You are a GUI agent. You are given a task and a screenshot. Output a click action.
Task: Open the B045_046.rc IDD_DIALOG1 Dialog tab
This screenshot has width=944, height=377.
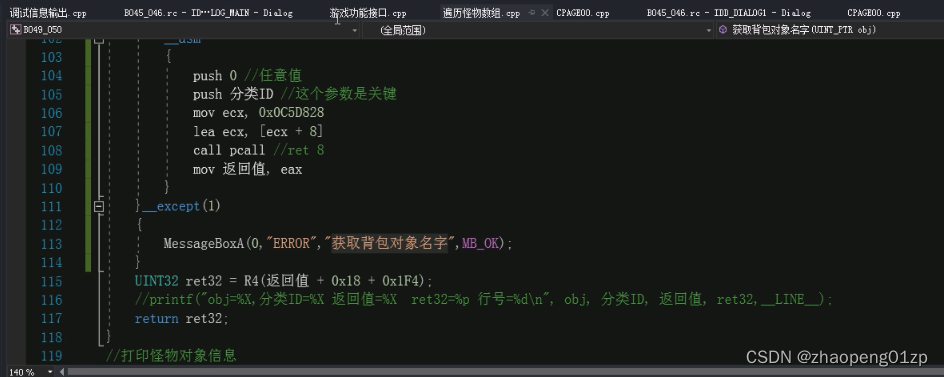tap(728, 13)
